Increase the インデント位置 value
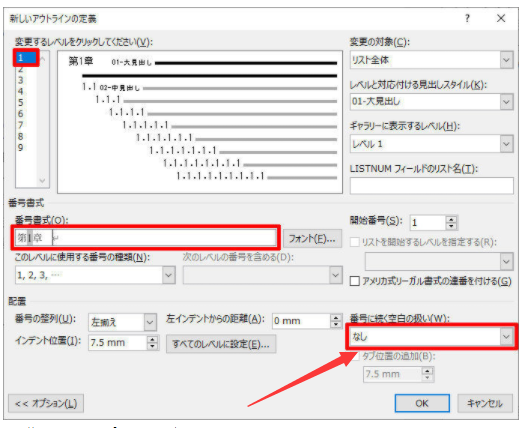This screenshot has width=527, height=428. pos(153,339)
